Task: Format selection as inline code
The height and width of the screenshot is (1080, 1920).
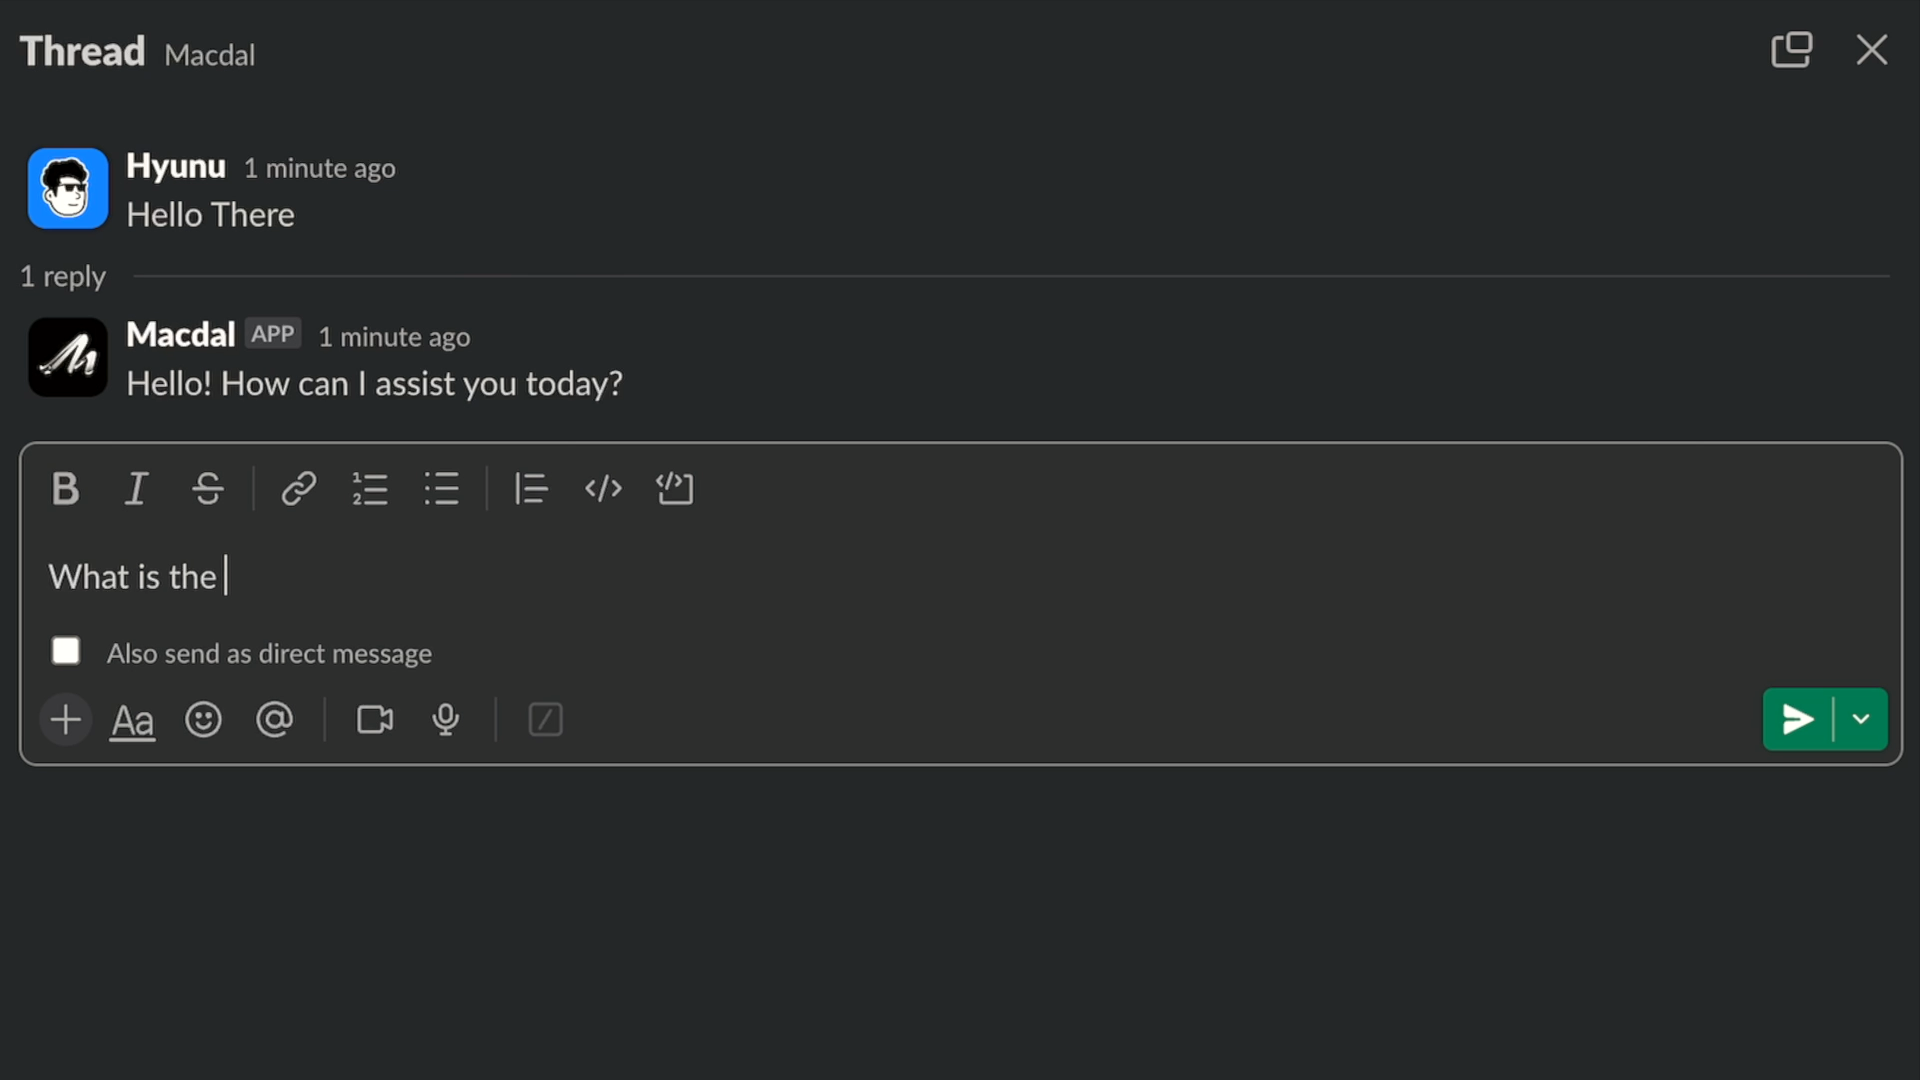Action: pyautogui.click(x=603, y=489)
